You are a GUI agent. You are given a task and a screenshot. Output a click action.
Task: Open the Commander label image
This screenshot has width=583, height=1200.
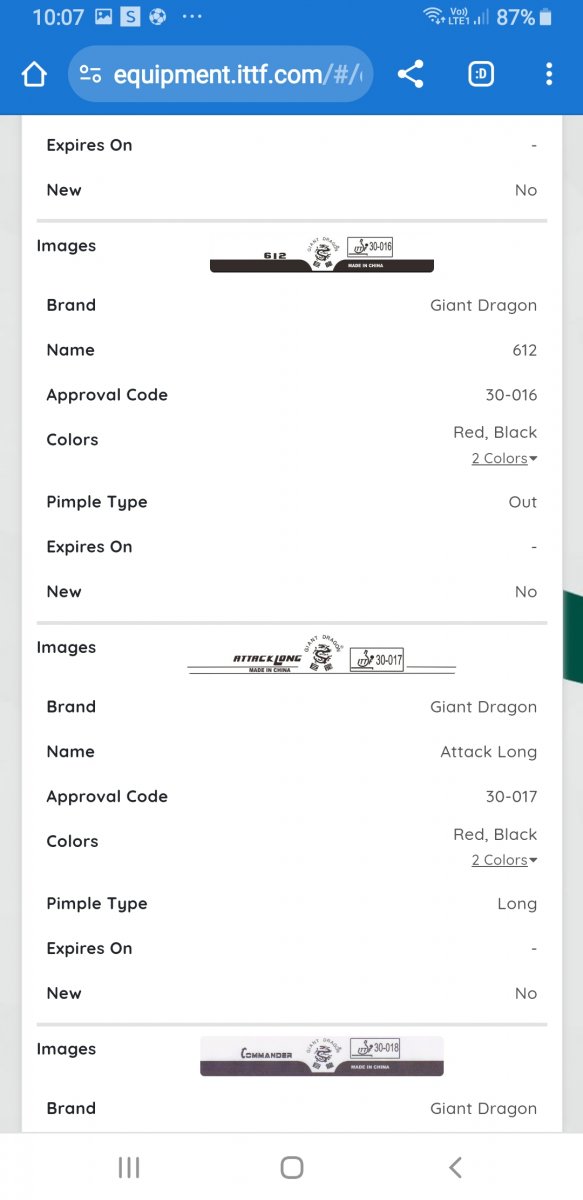coord(321,1056)
